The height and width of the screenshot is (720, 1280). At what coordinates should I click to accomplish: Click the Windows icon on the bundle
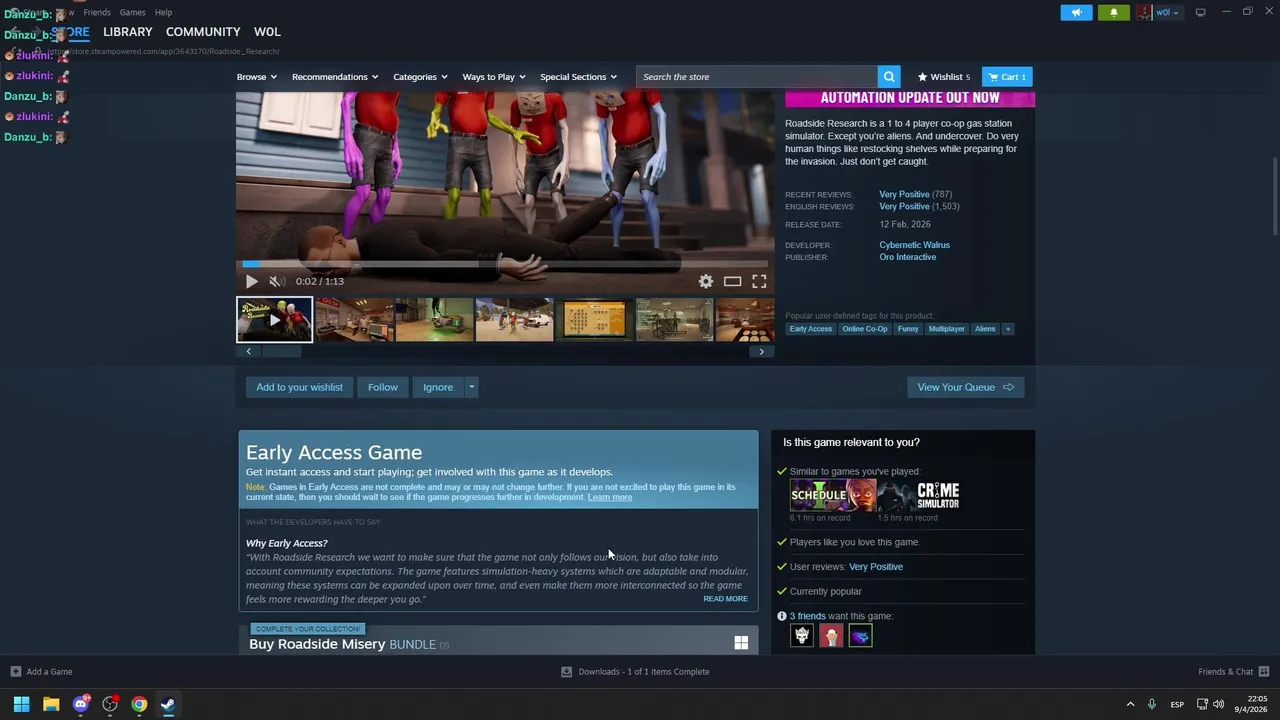click(741, 643)
